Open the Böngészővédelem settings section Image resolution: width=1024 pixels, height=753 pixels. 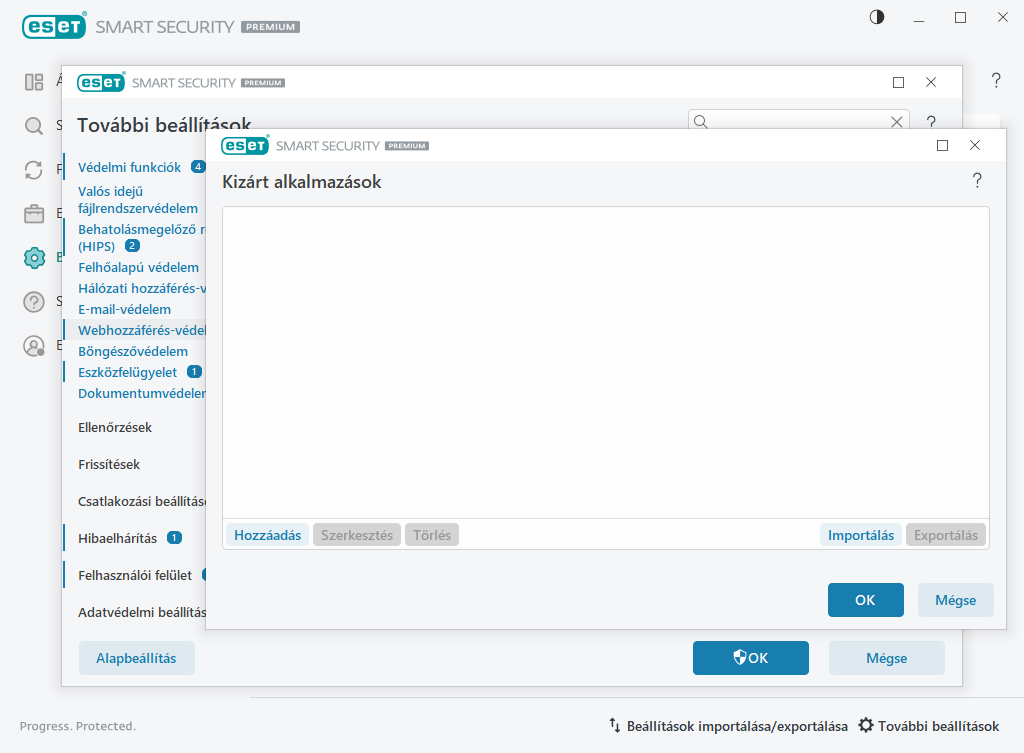click(x=133, y=351)
